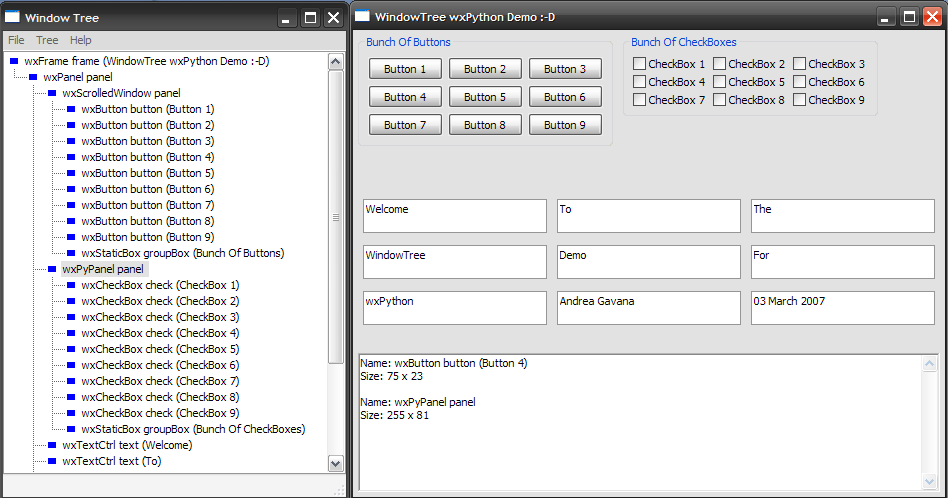Click the Andrea Gavana text field
The height and width of the screenshot is (498, 948).
coord(648,308)
